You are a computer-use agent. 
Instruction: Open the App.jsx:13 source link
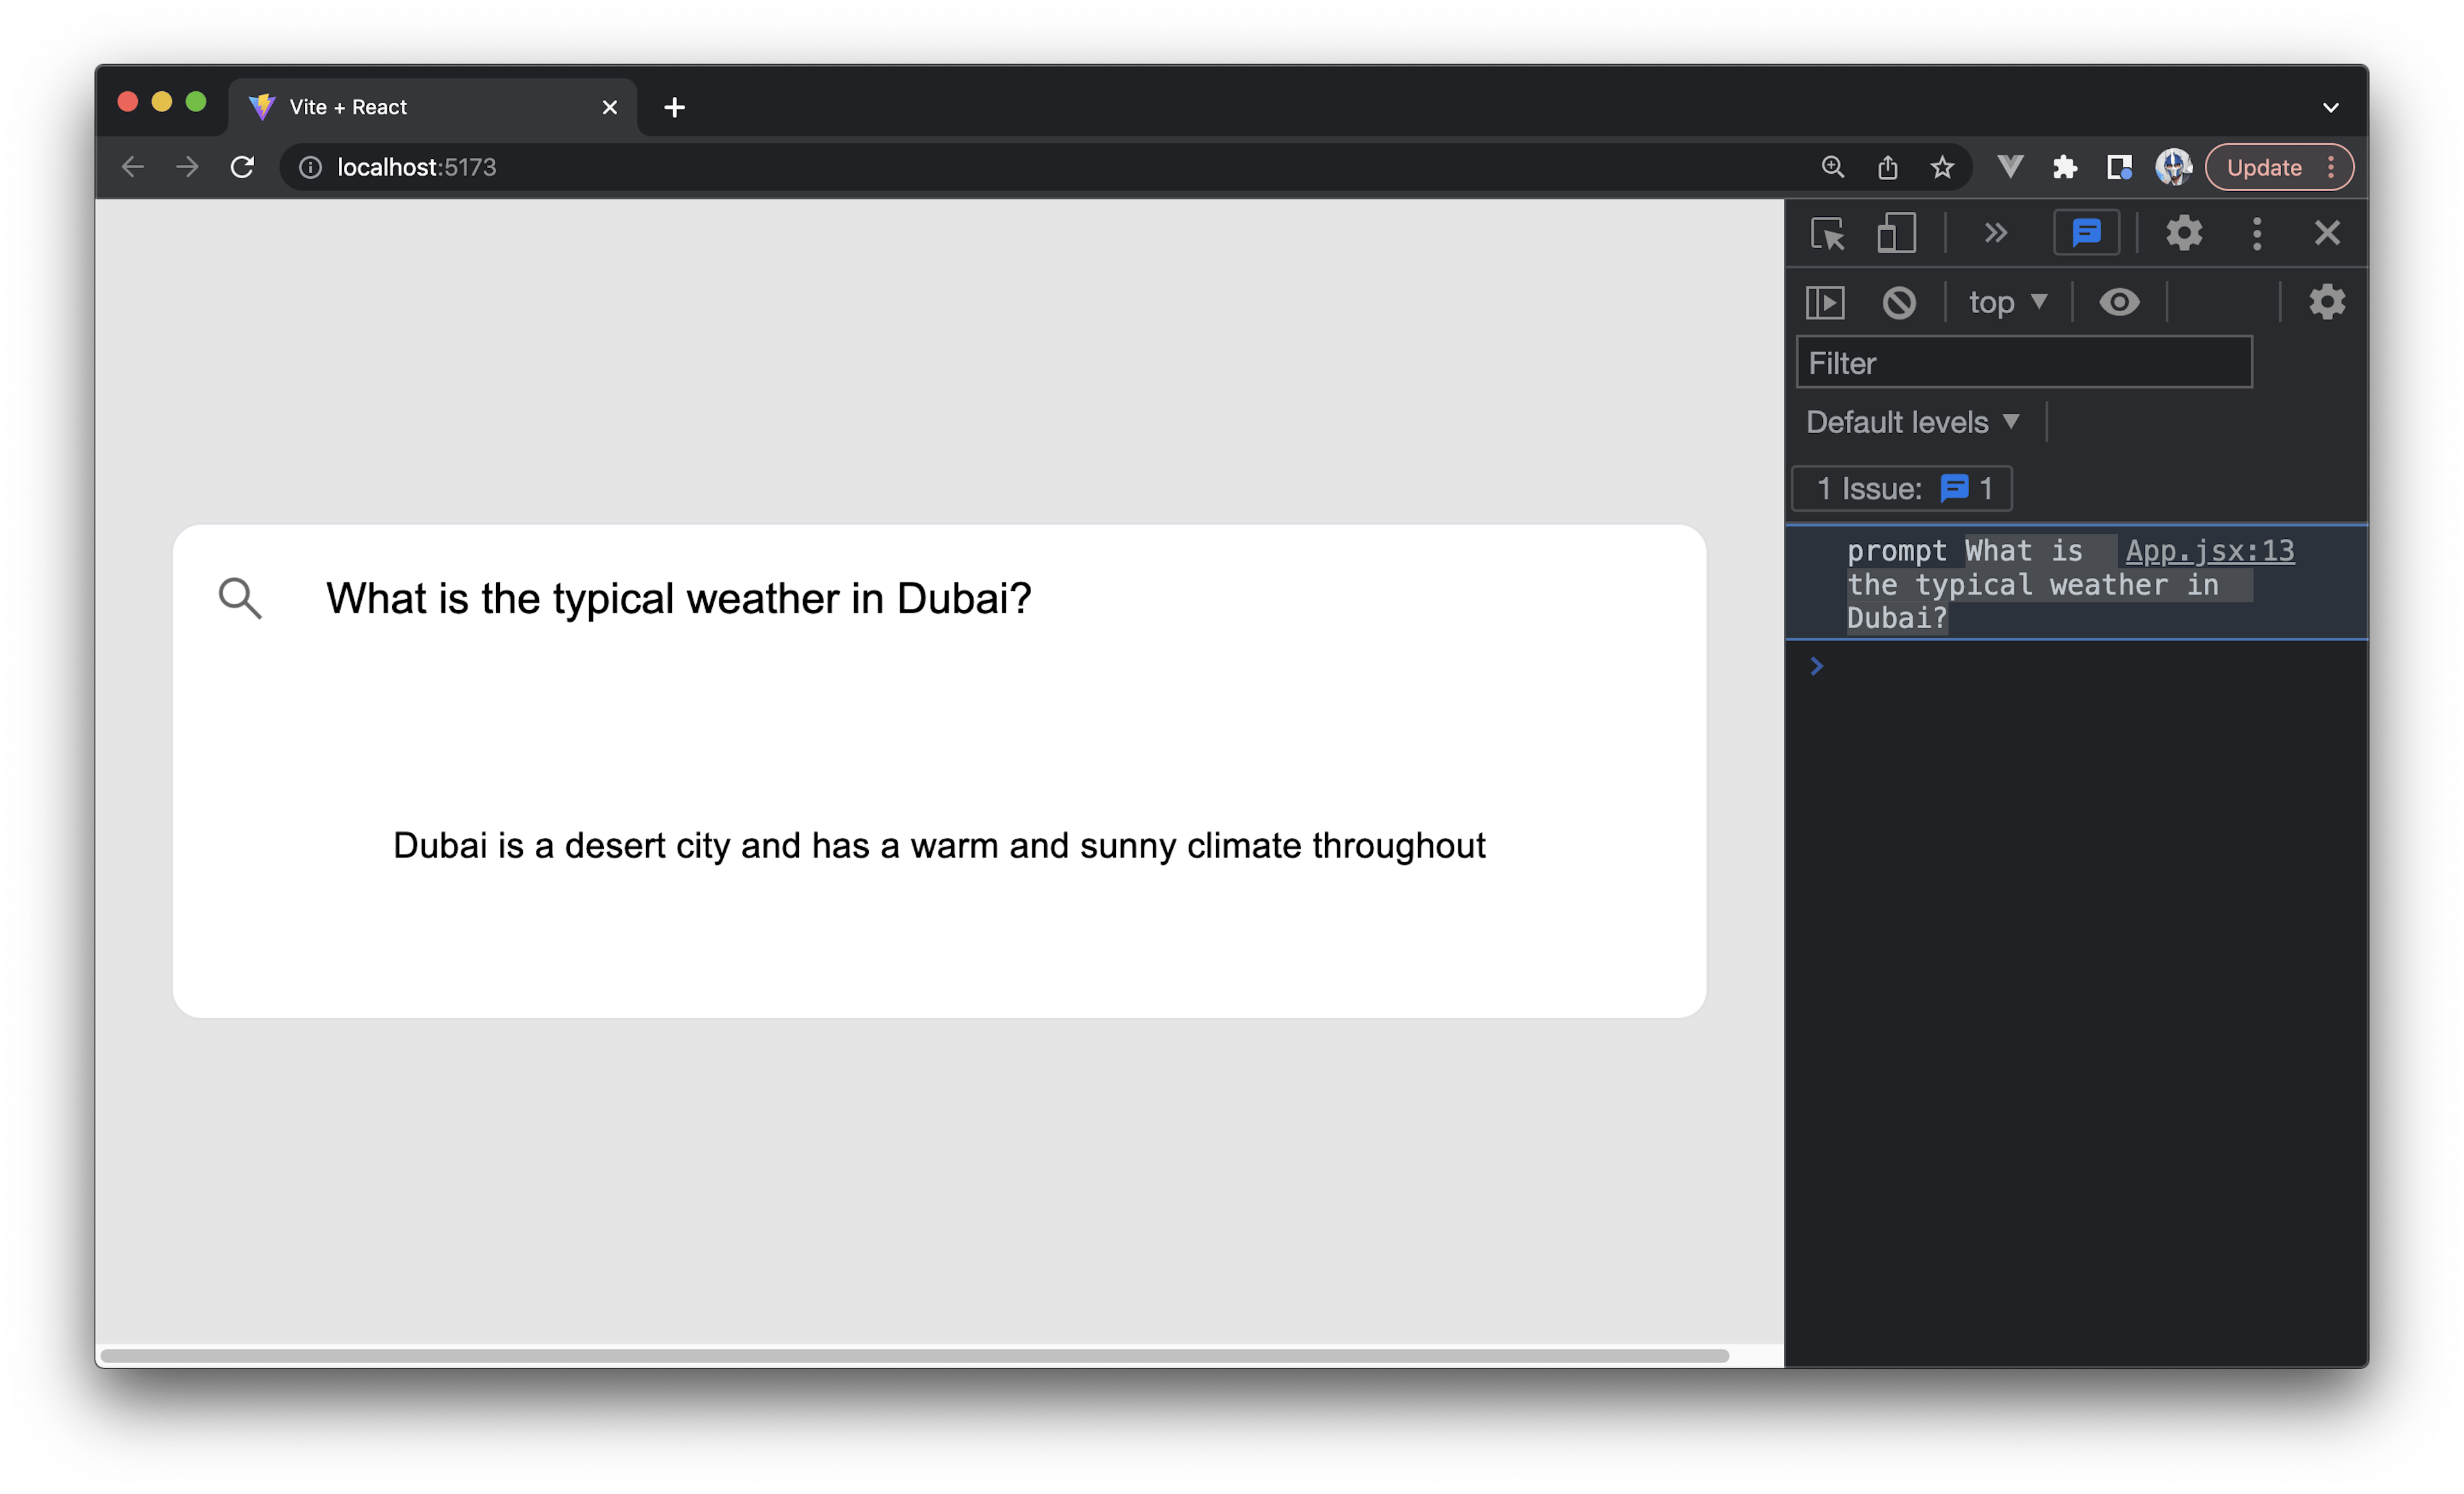[x=2209, y=550]
